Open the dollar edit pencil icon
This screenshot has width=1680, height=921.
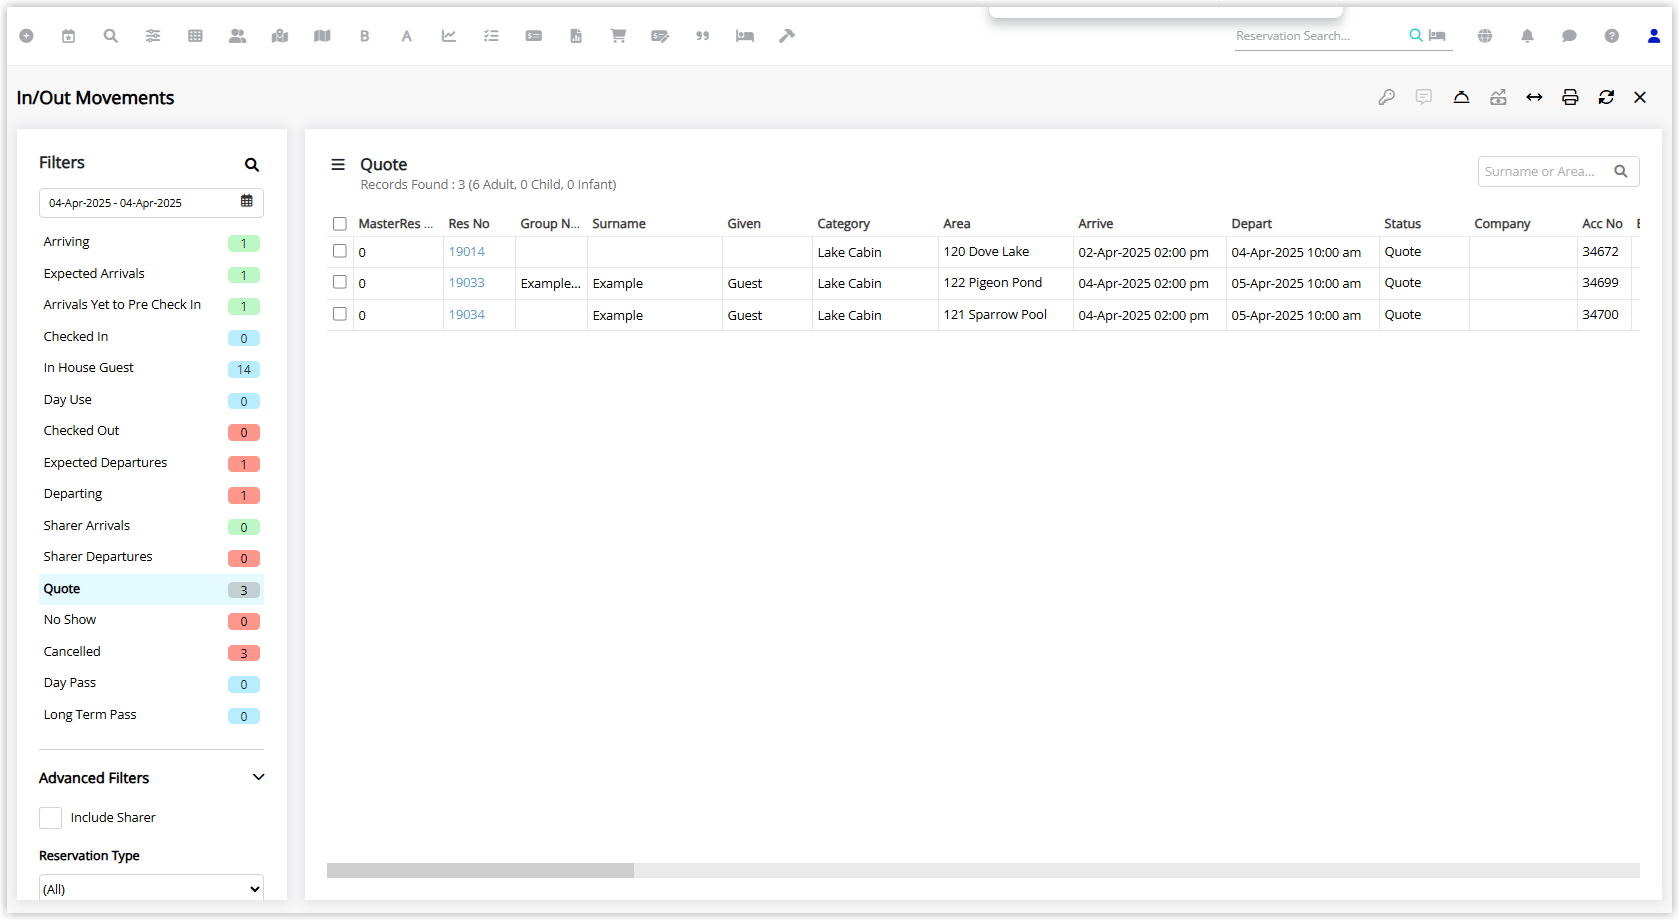click(x=660, y=36)
